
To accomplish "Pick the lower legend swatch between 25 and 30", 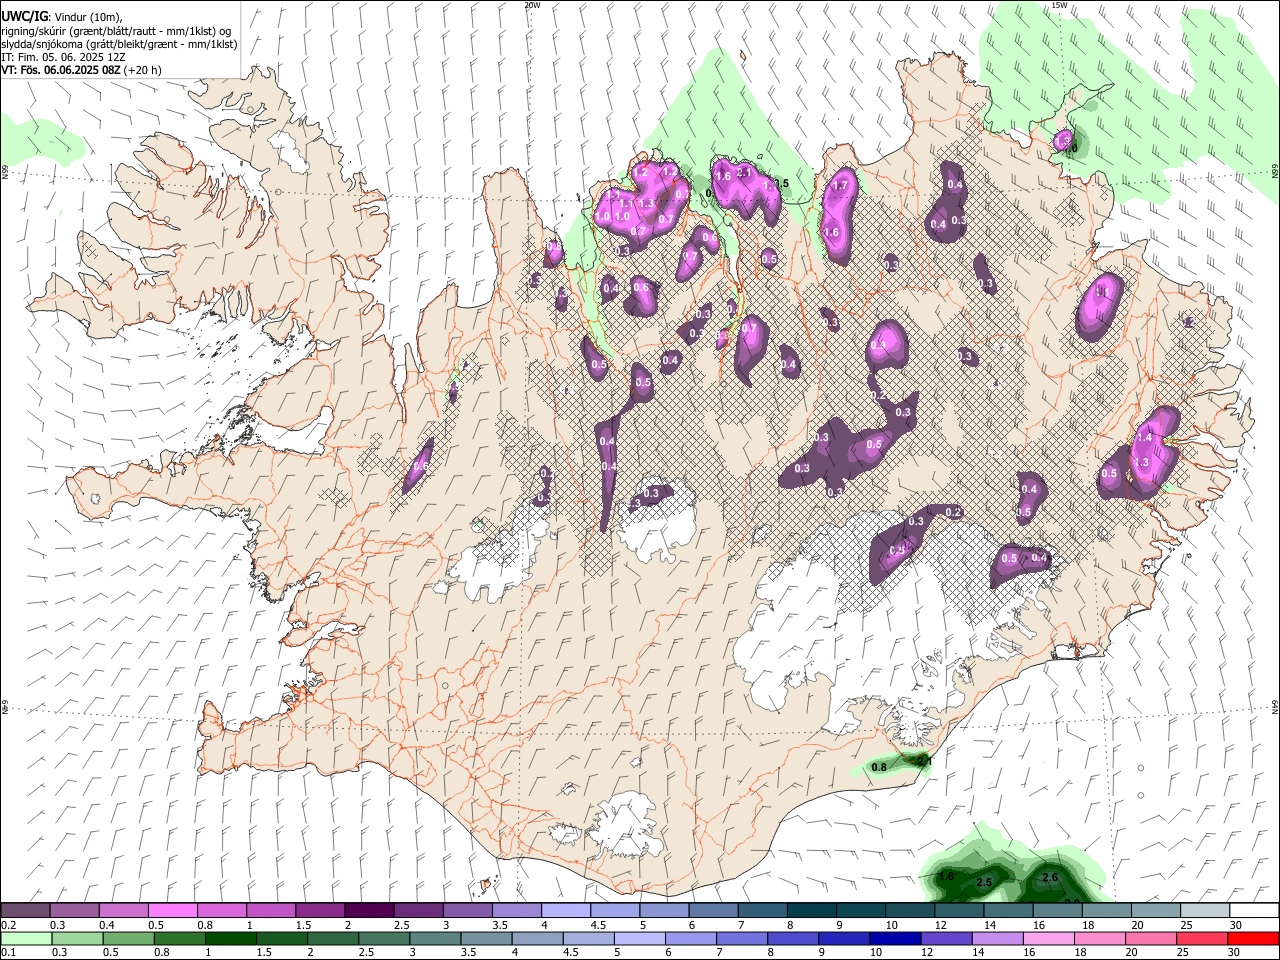I will pos(1201,938).
